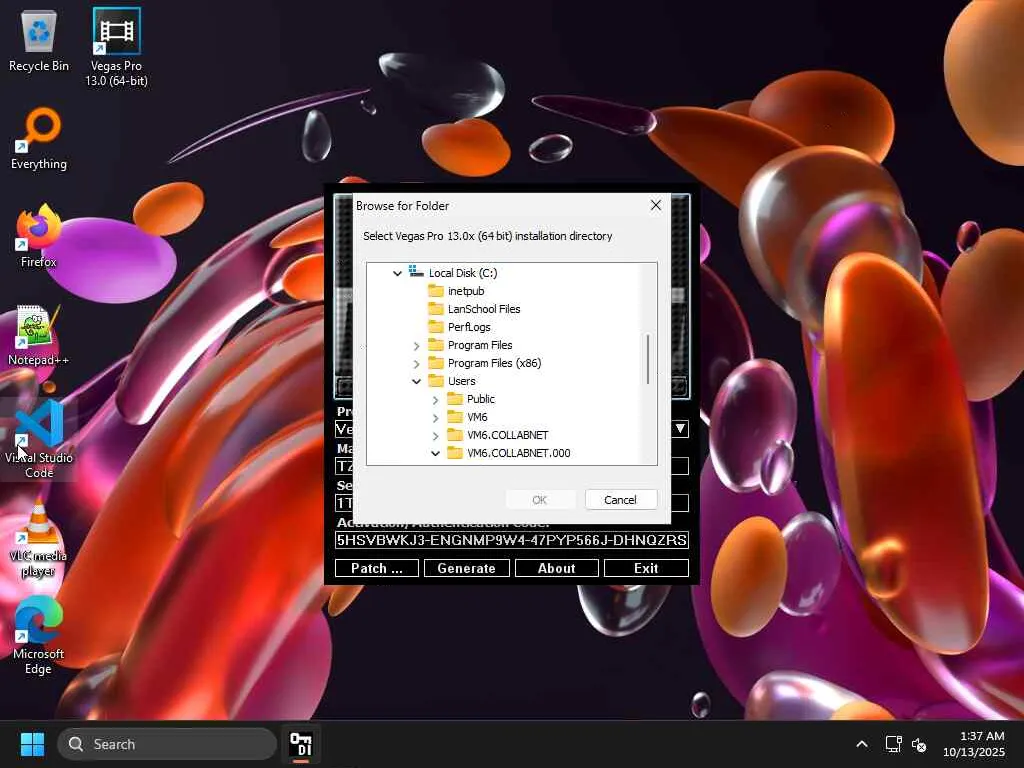Close the Browse for Folder dialog
1024x768 pixels.
click(x=656, y=205)
